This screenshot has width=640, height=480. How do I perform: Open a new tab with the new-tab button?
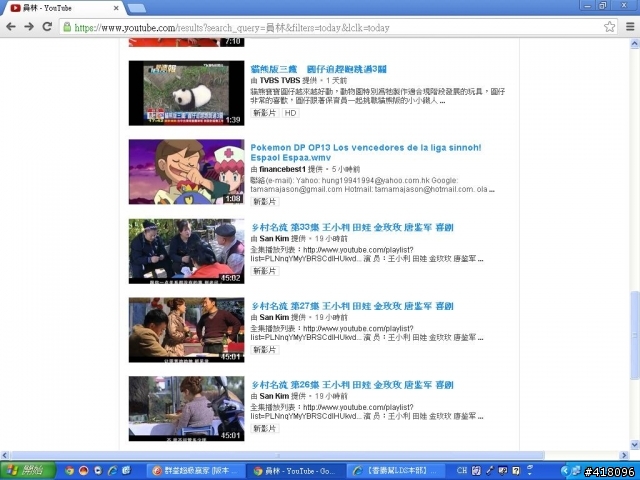tap(136, 8)
